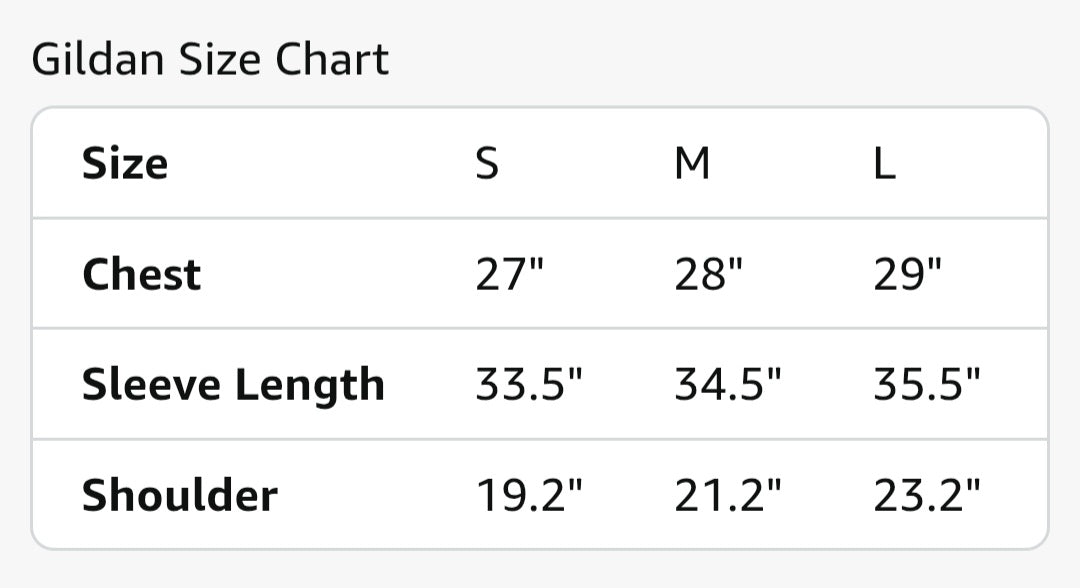Click the Gildan Size Chart heading

point(210,61)
